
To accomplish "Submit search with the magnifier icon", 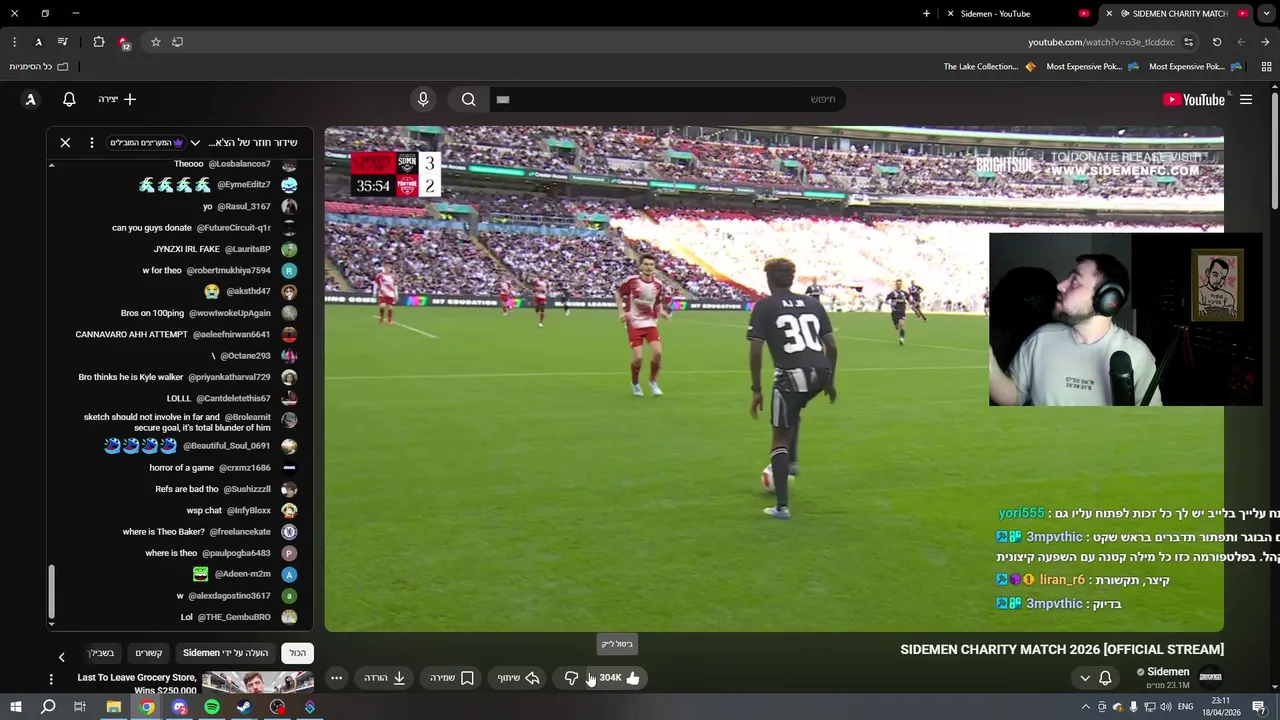I will pyautogui.click(x=468, y=99).
